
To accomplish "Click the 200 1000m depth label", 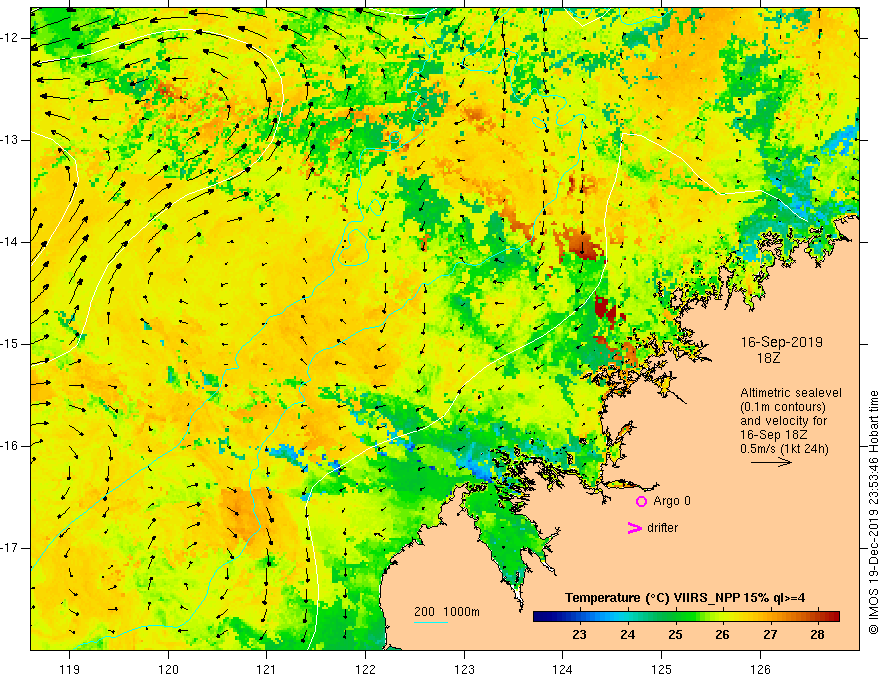I will pos(447,612).
